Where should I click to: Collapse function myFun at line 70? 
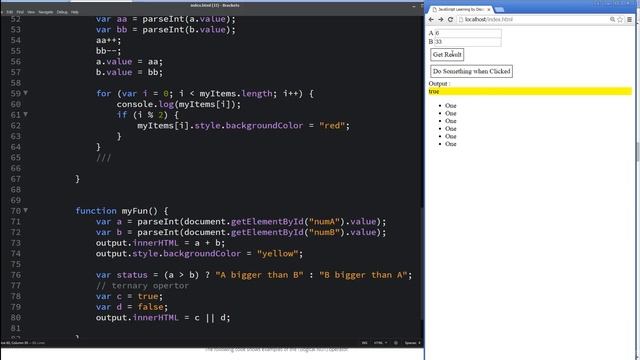coord(25,210)
